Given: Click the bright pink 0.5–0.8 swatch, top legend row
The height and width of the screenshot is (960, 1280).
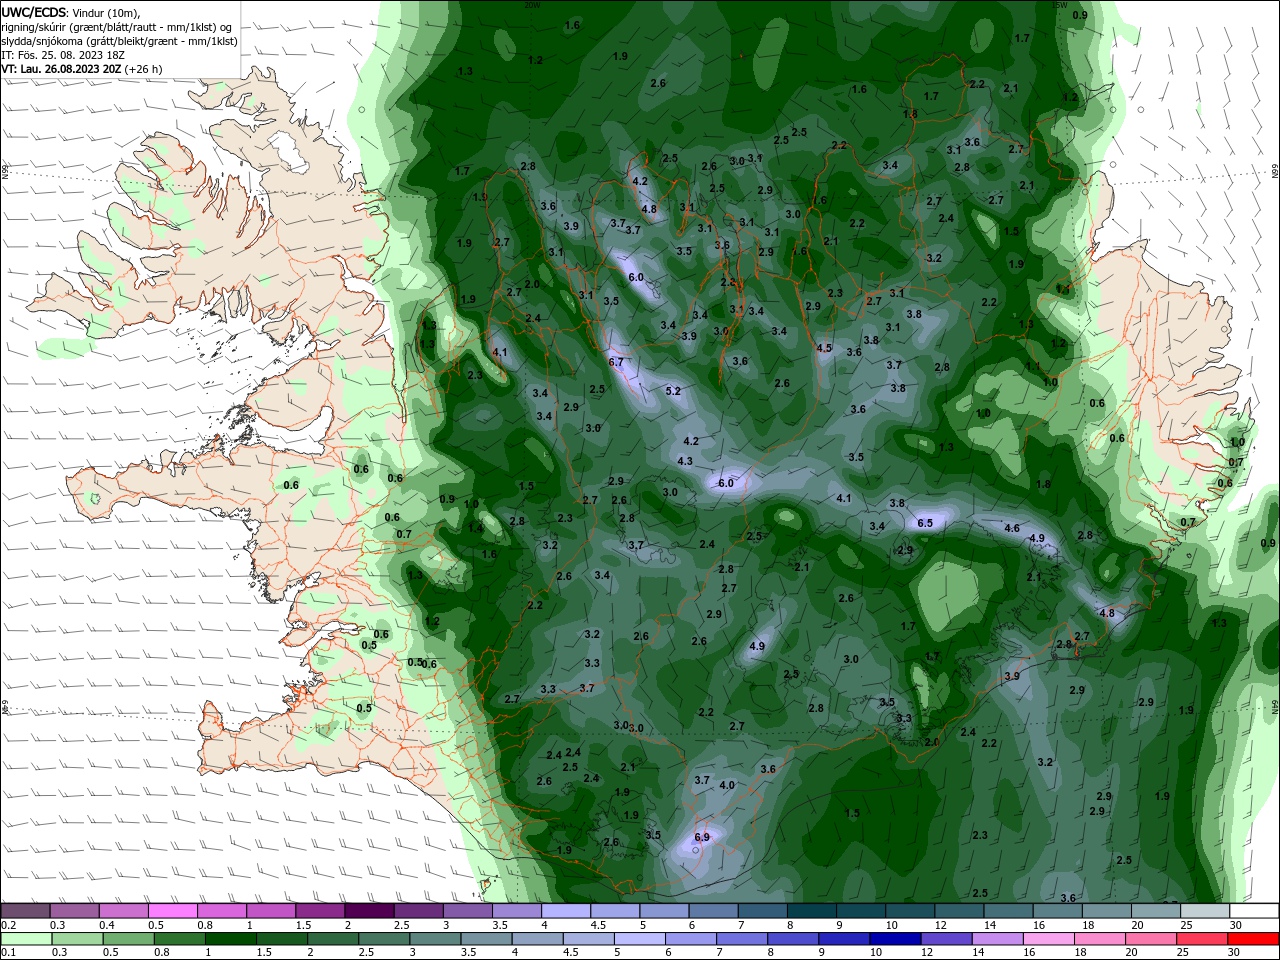Looking at the screenshot, I should (x=173, y=911).
